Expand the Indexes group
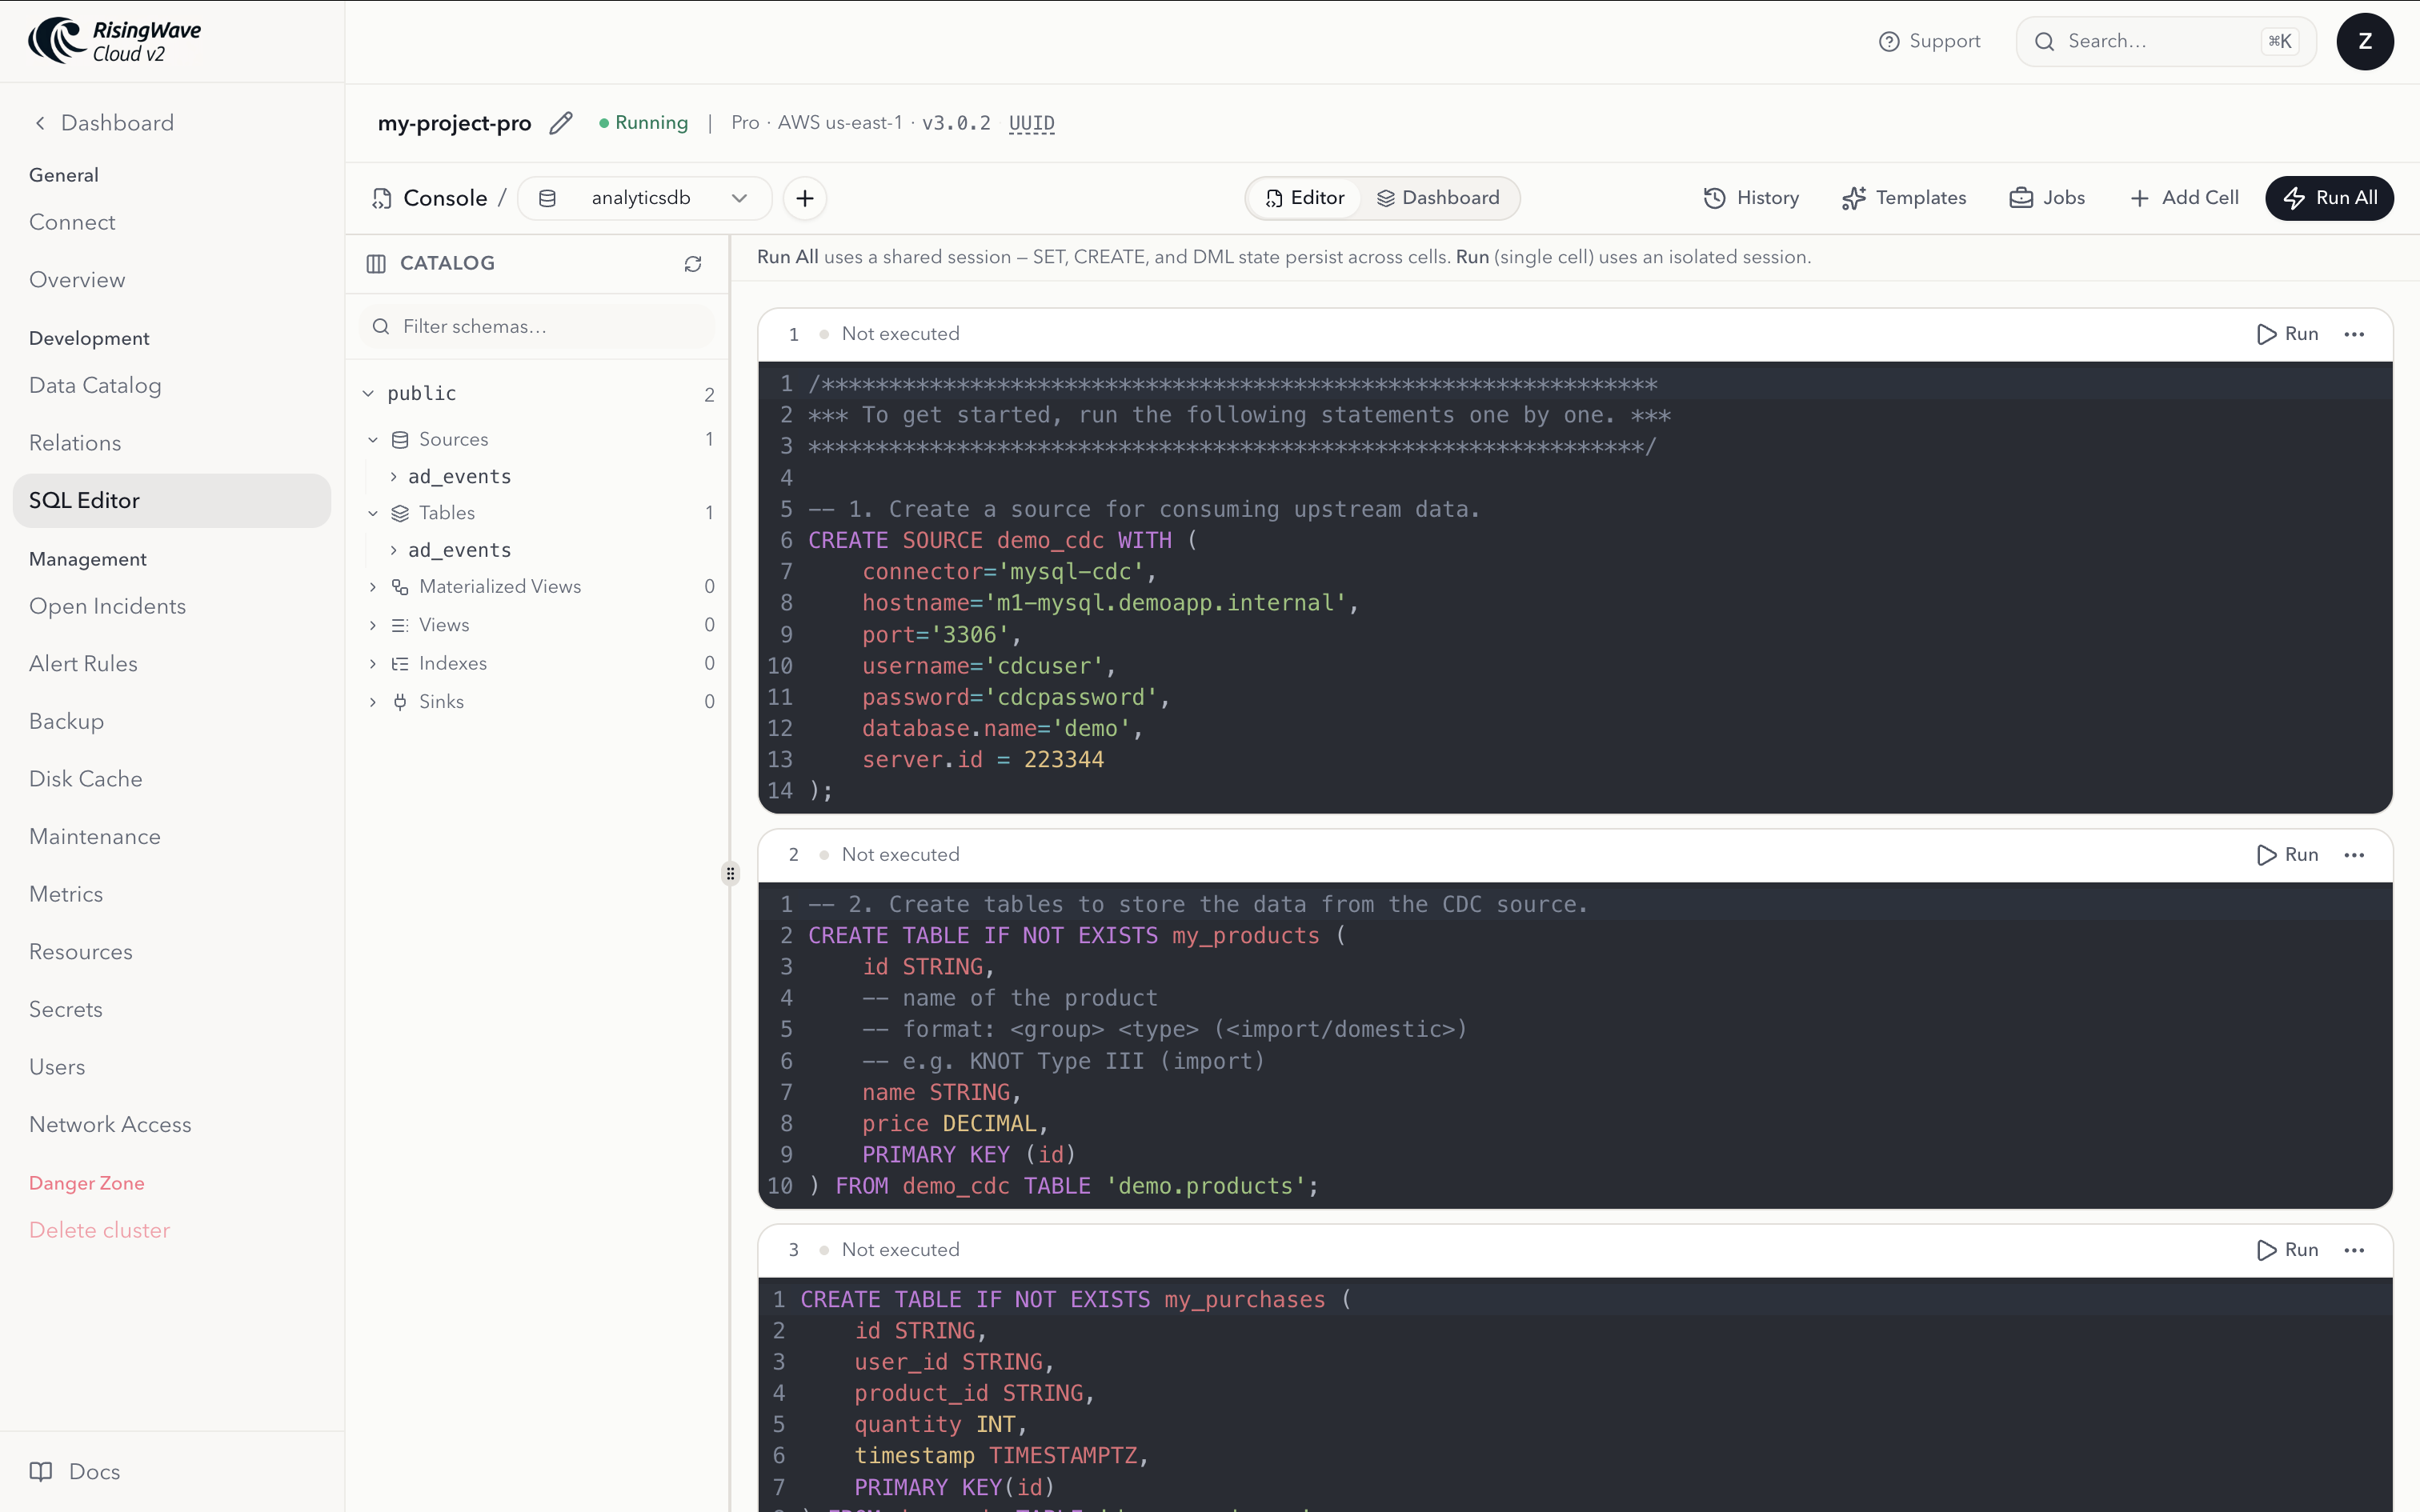The image size is (2420, 1512). tap(373, 664)
